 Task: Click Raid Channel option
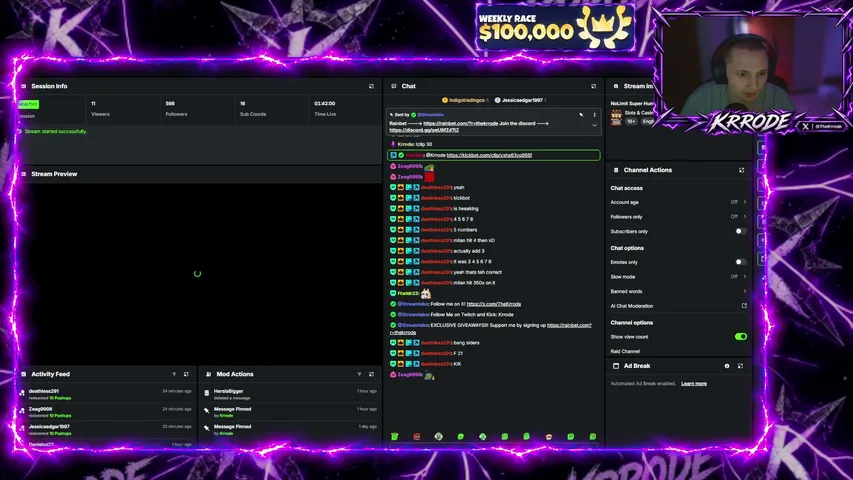625,352
